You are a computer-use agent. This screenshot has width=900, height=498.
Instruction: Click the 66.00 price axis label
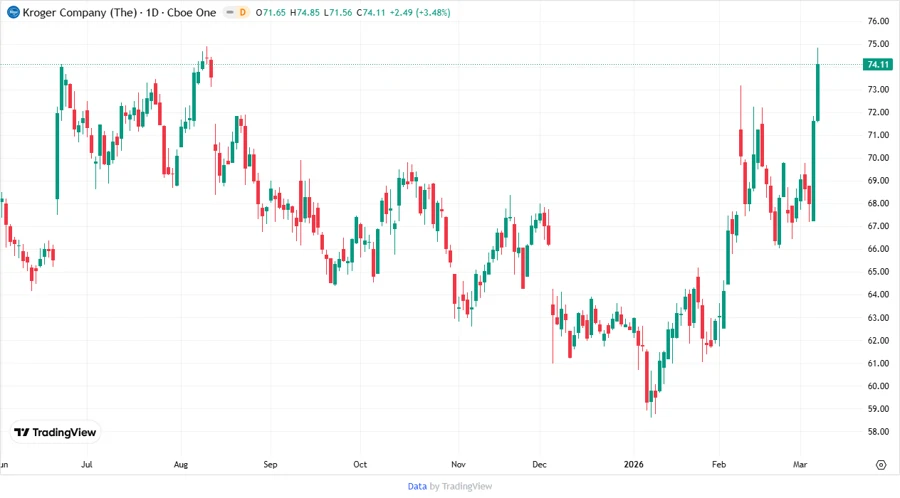878,249
